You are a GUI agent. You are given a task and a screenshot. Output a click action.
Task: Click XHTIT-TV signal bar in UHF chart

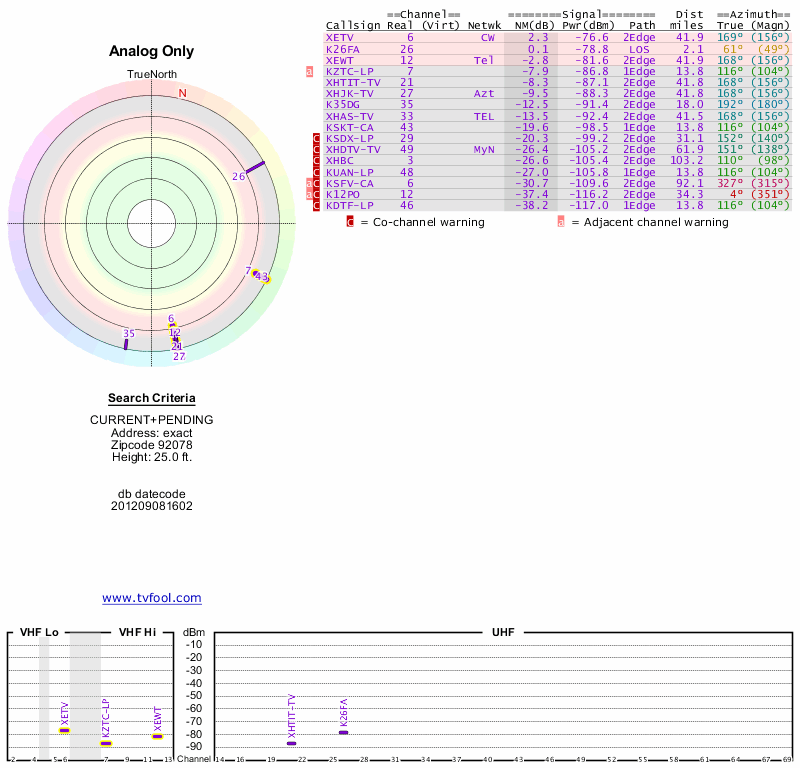click(292, 743)
